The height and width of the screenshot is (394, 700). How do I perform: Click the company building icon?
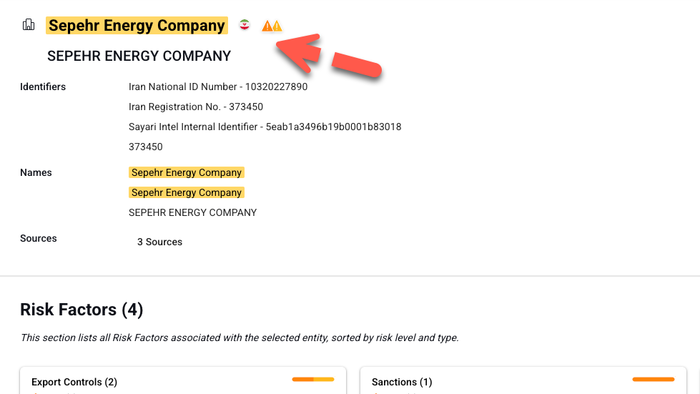(29, 24)
